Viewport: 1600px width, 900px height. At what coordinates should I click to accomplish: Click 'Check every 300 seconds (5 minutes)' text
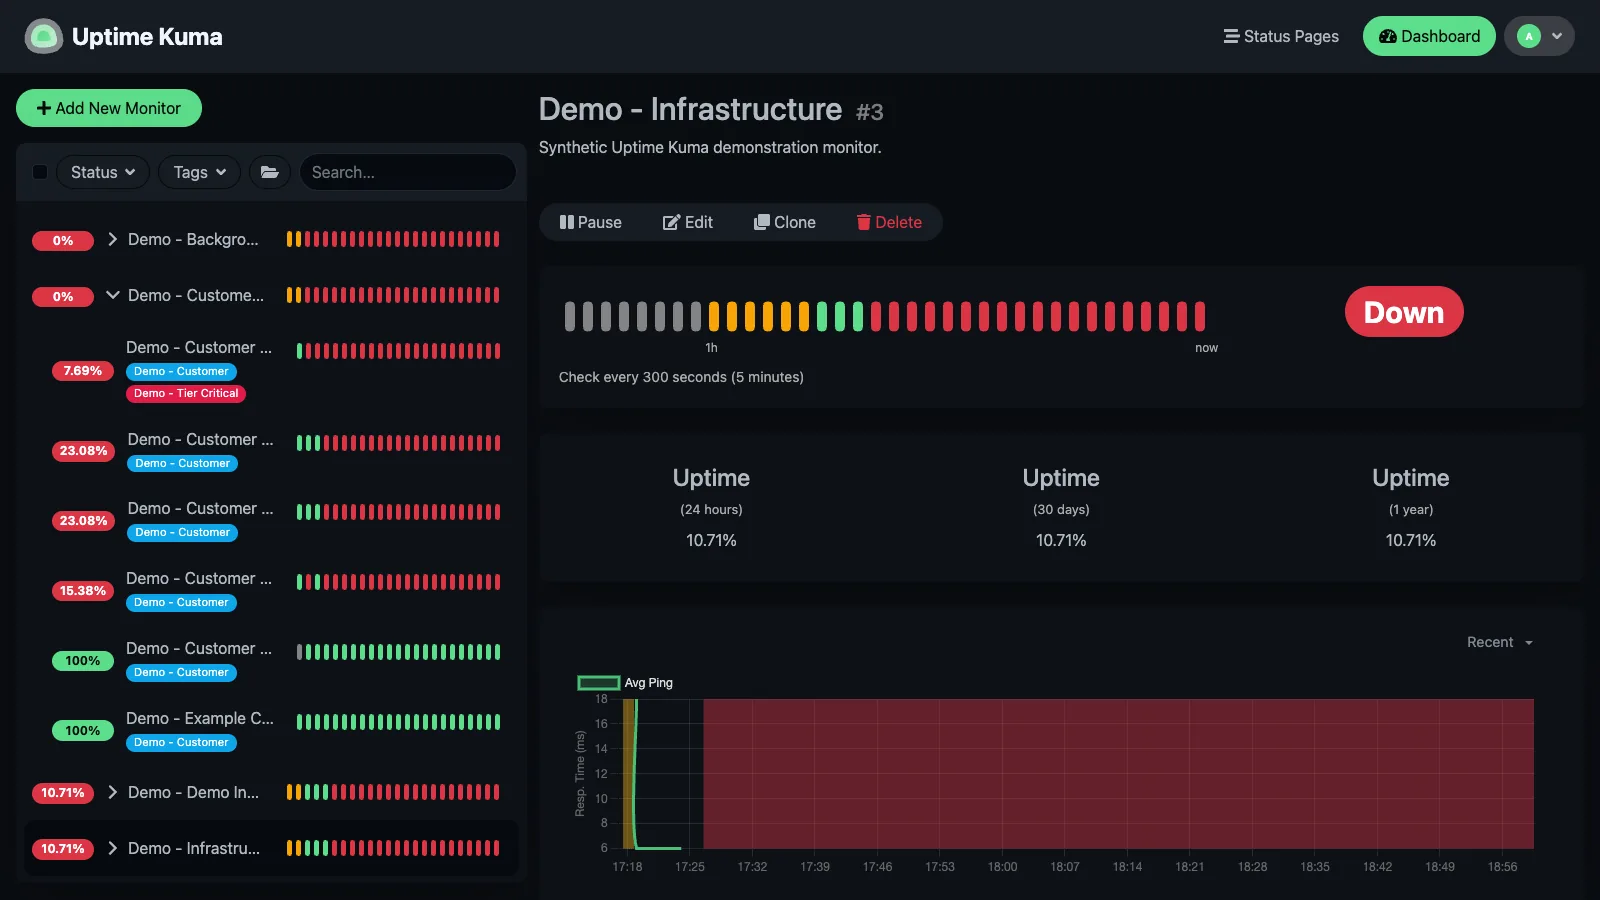pos(681,377)
